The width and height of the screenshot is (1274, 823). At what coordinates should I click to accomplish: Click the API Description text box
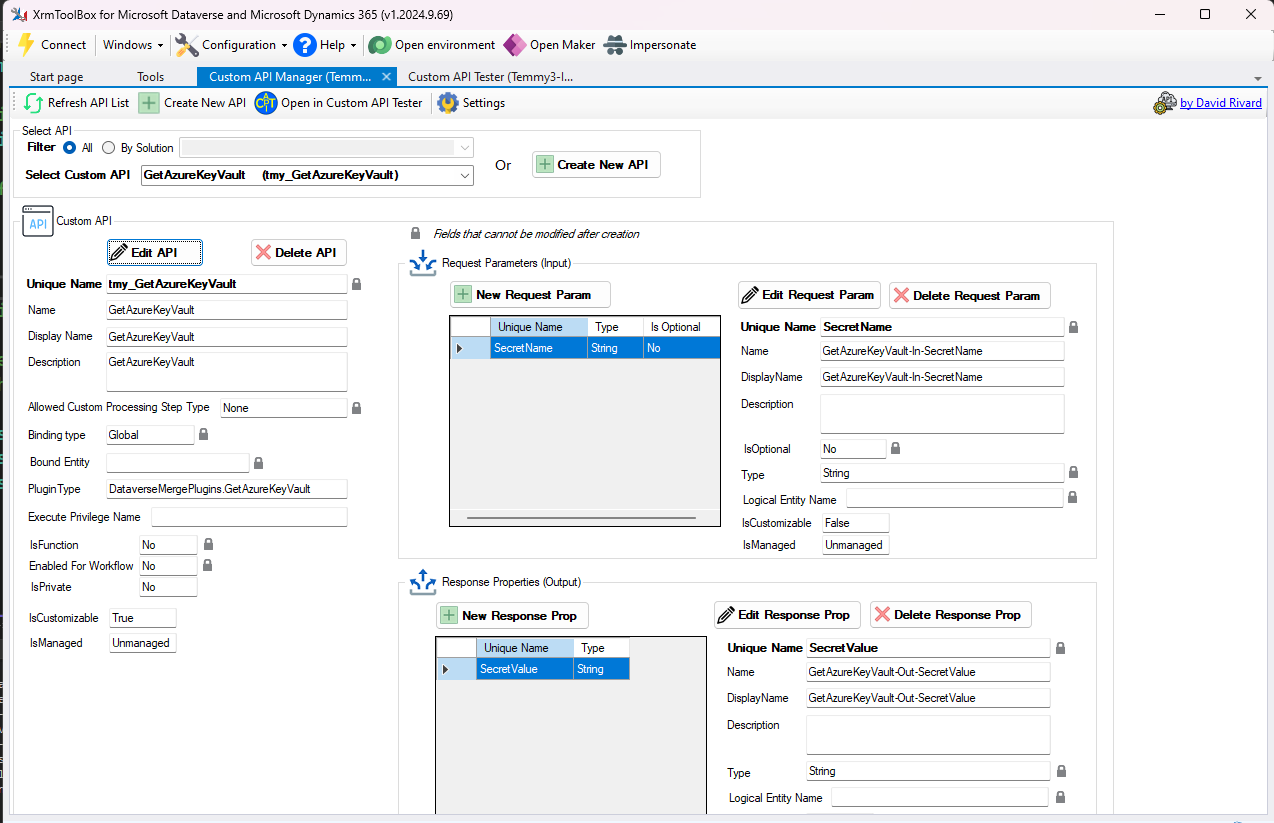(227, 371)
